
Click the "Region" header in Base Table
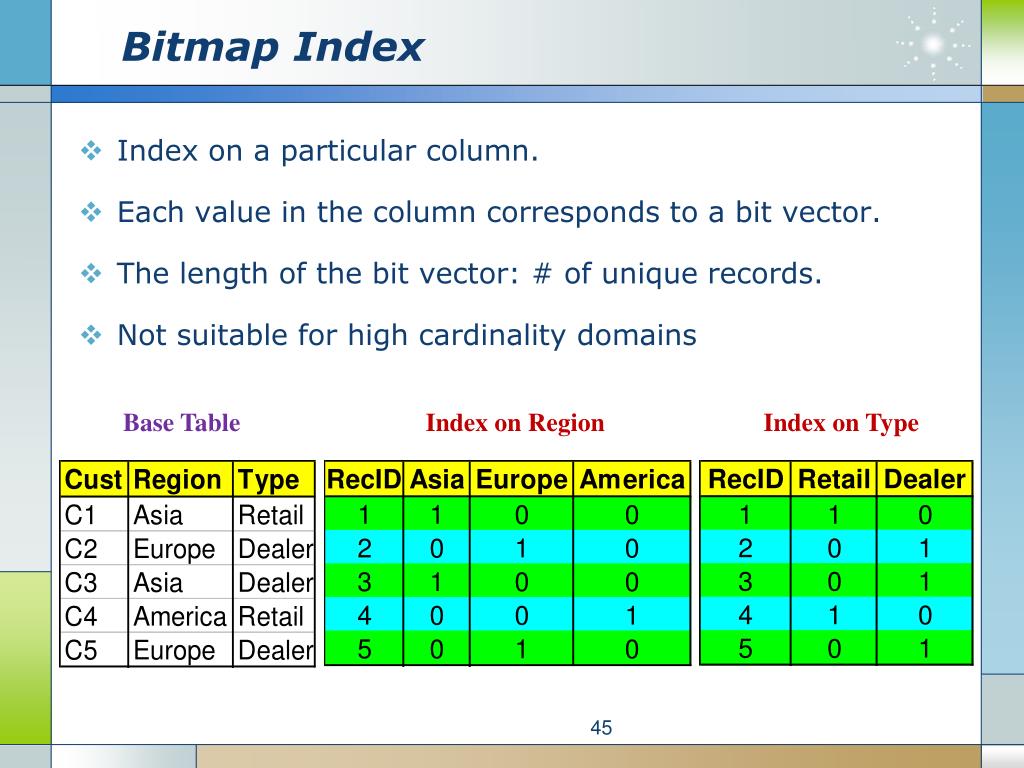click(180, 479)
